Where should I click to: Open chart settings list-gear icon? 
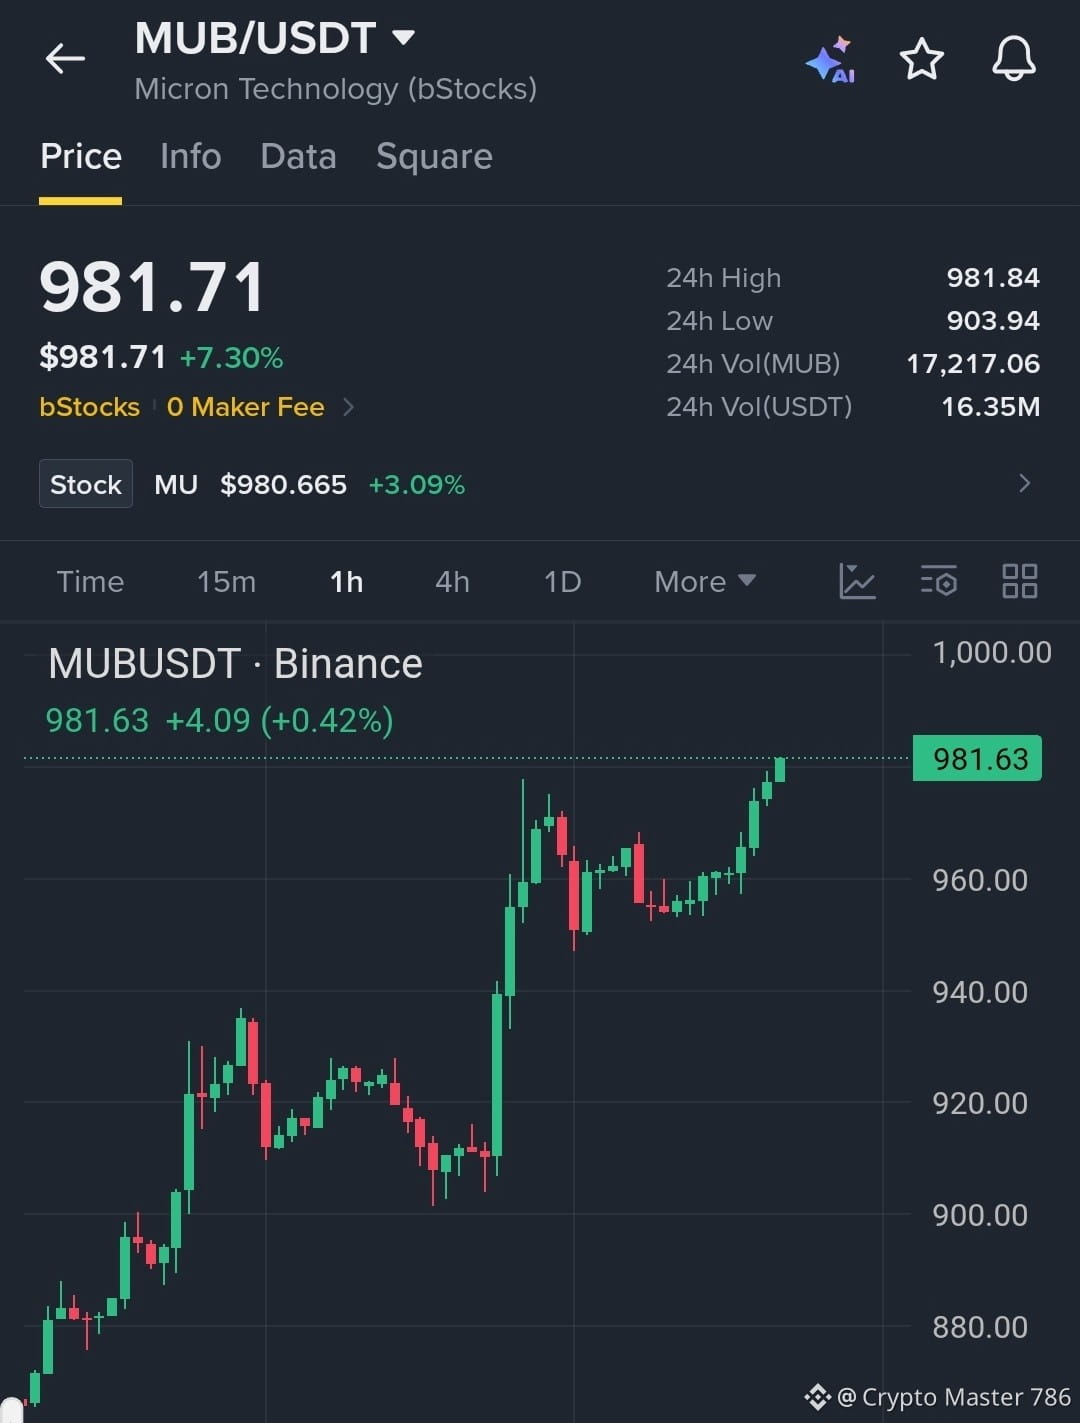tap(938, 581)
